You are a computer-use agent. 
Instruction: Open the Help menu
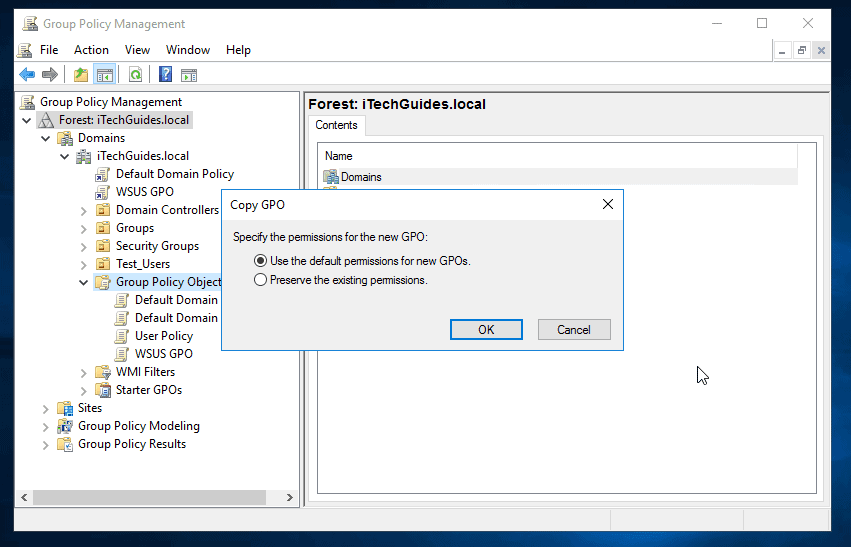pyautogui.click(x=238, y=50)
